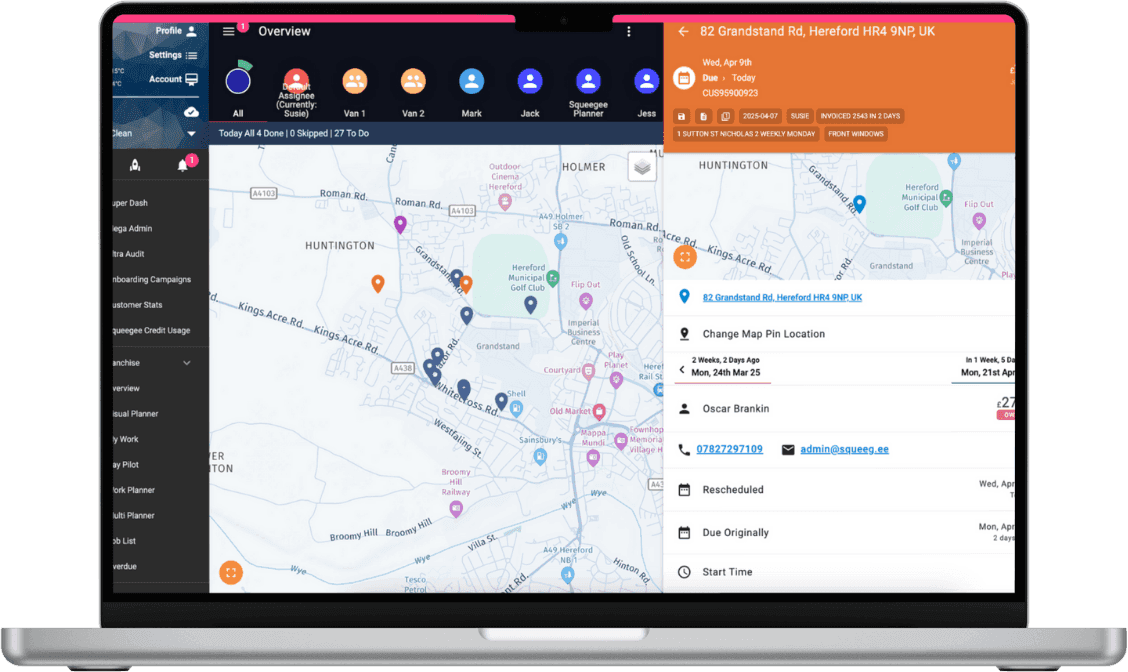1128x672 pixels.
Task: Open Visual Planner from the sidebar
Action: (x=136, y=414)
